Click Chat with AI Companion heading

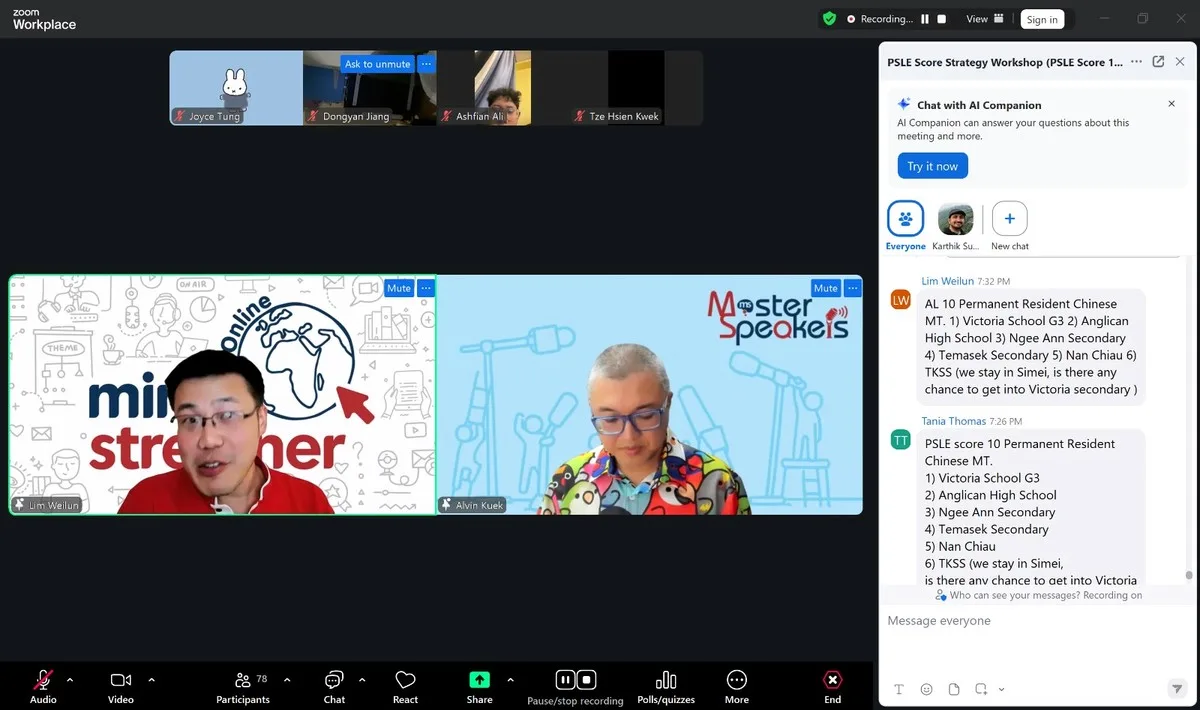(x=979, y=105)
